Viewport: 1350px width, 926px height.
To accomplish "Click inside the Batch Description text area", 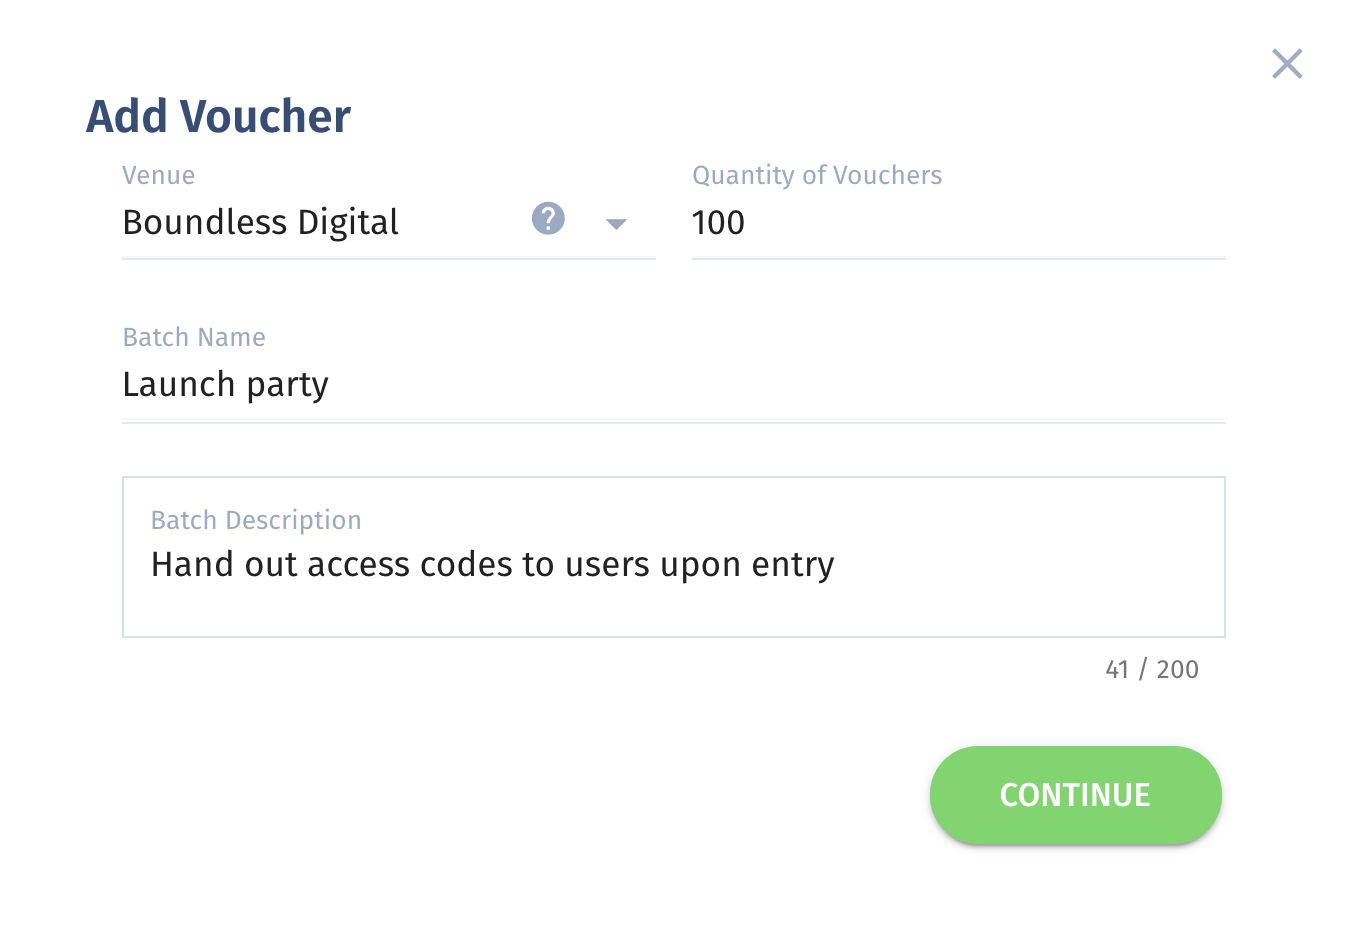I will (673, 557).
